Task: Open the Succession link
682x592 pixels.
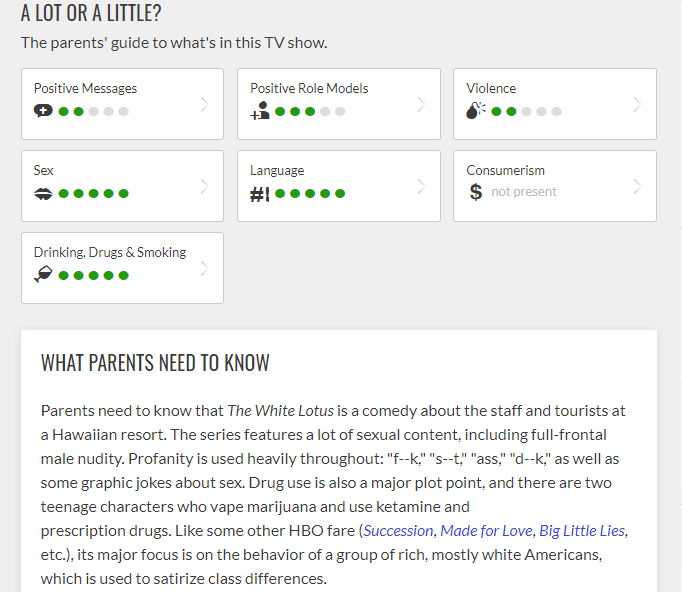Action: click(398, 531)
